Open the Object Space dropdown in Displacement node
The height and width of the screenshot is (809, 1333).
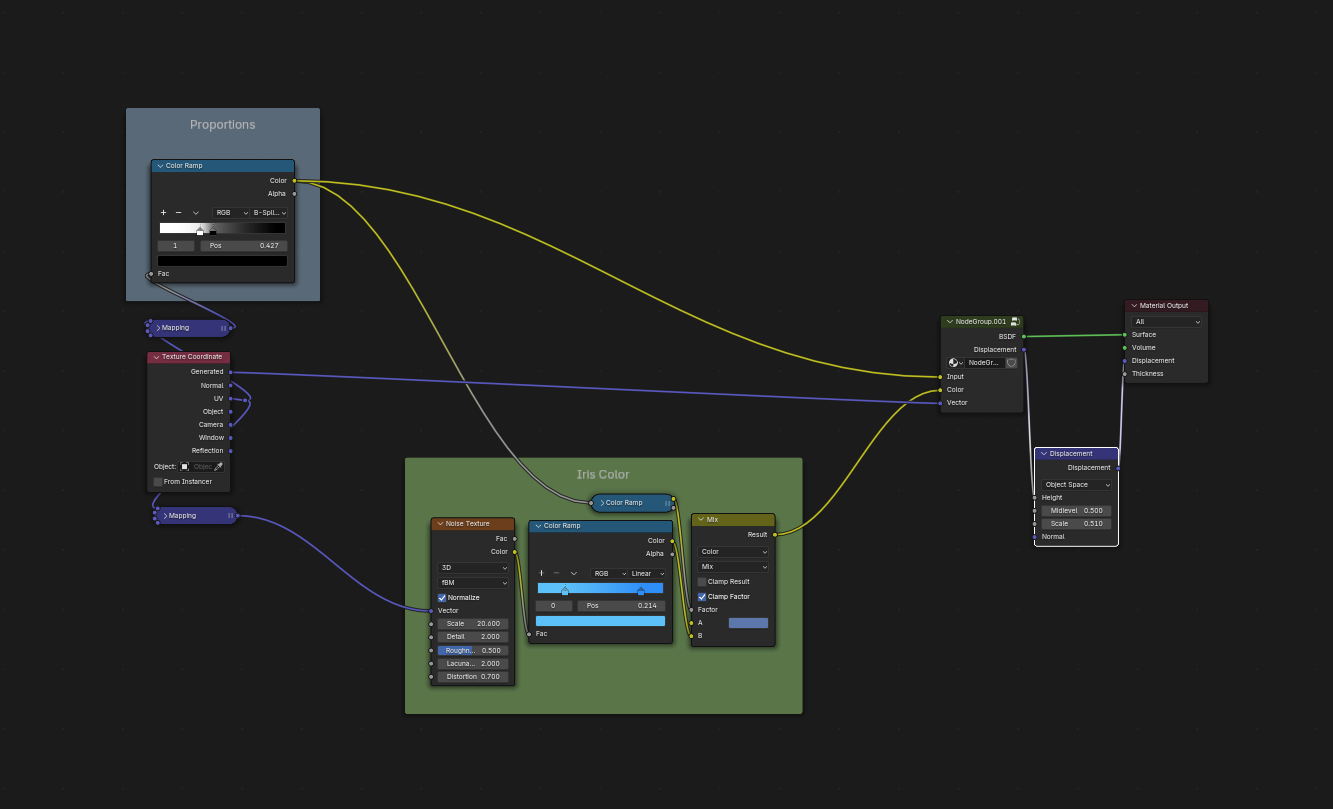pyautogui.click(x=1075, y=484)
